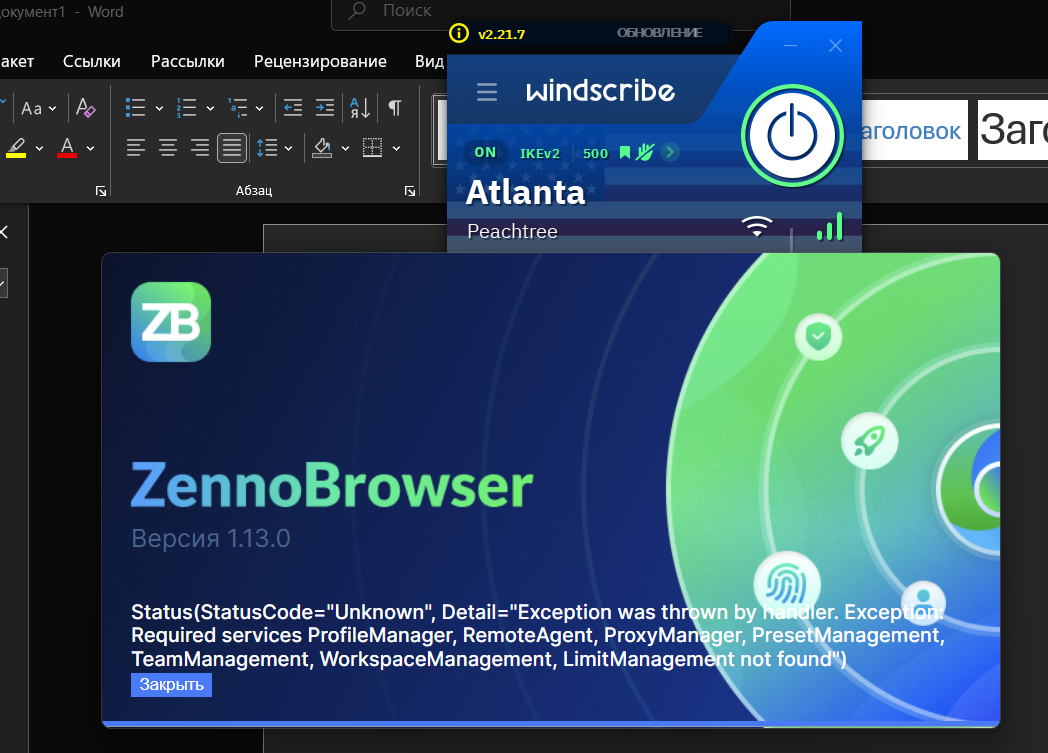Click the borders icon in Word
Viewport: 1048px width, 753px height.
[x=372, y=148]
